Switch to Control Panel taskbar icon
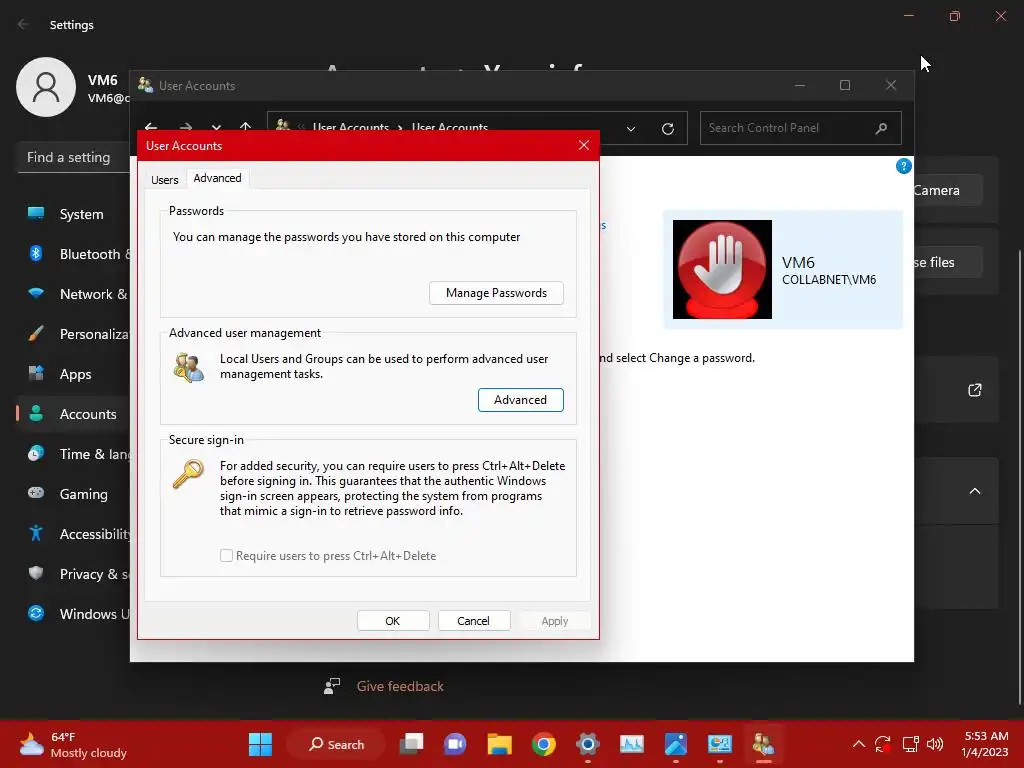1024x768 pixels. tap(720, 744)
